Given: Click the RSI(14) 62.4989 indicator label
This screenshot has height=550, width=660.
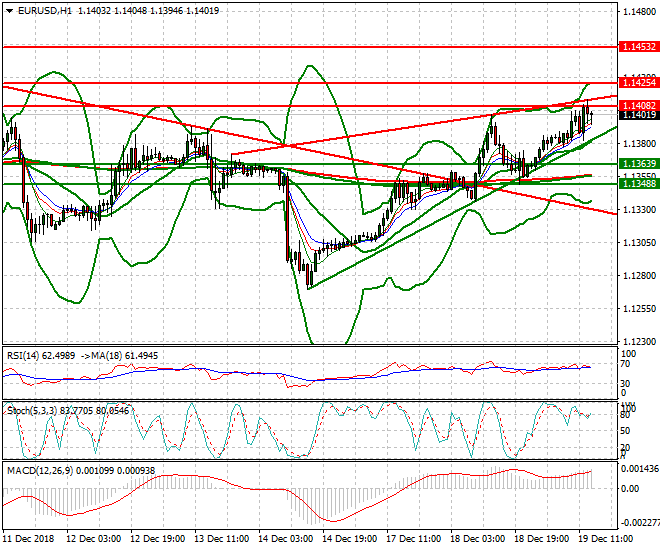Looking at the screenshot, I should [x=41, y=356].
